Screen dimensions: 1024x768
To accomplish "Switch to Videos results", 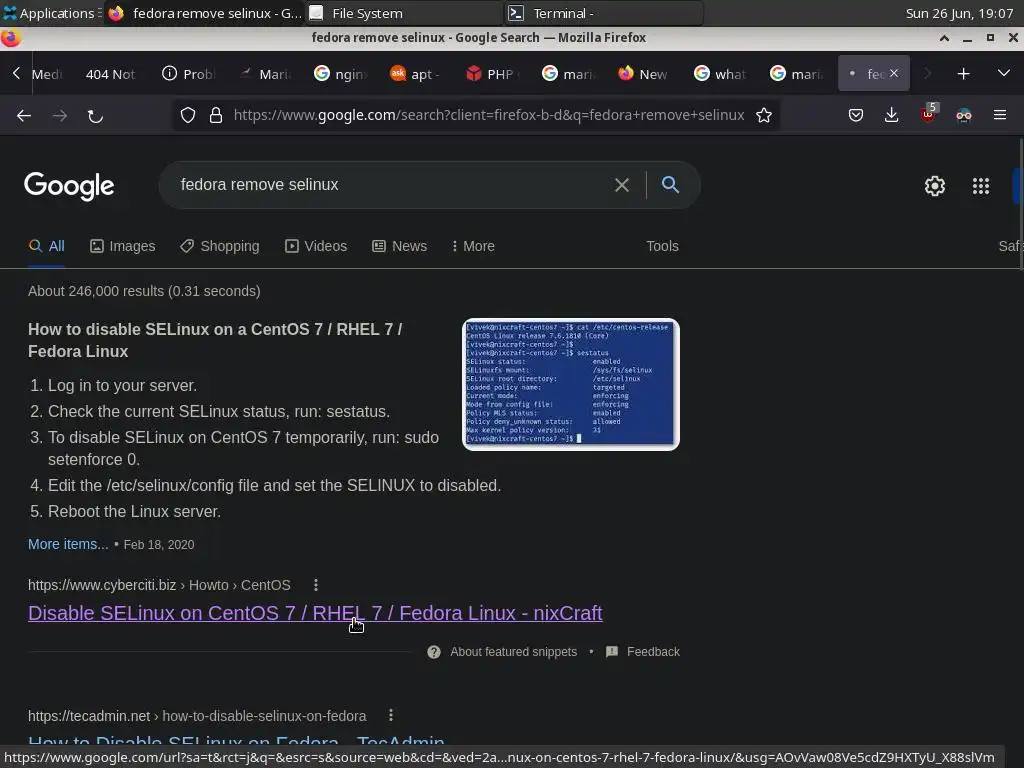I will tap(316, 246).
